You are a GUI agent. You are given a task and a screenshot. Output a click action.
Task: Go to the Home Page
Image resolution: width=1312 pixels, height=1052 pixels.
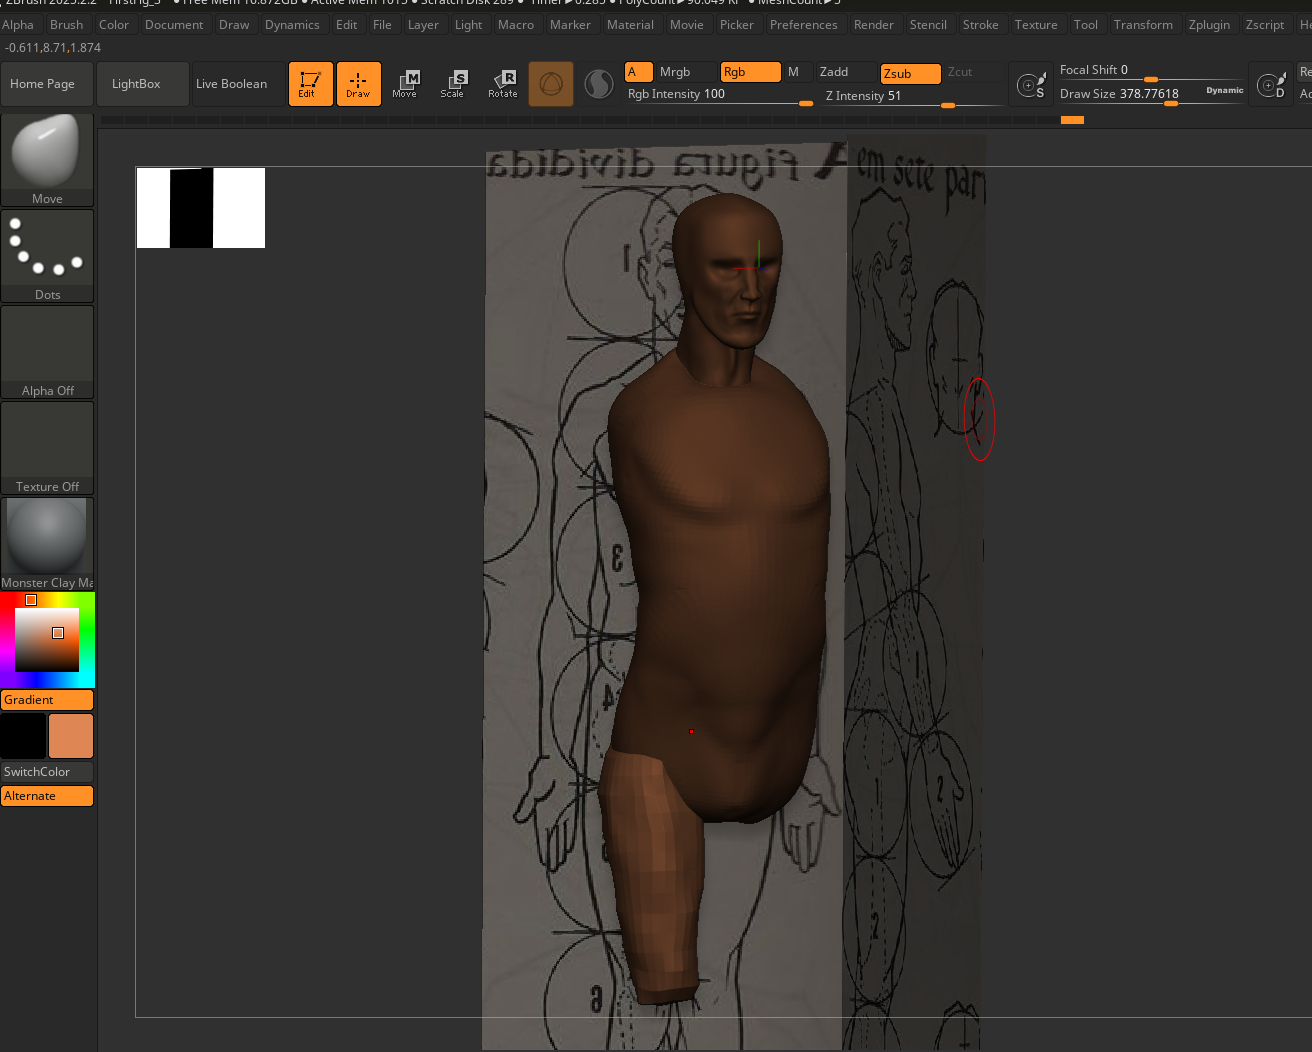(x=47, y=84)
